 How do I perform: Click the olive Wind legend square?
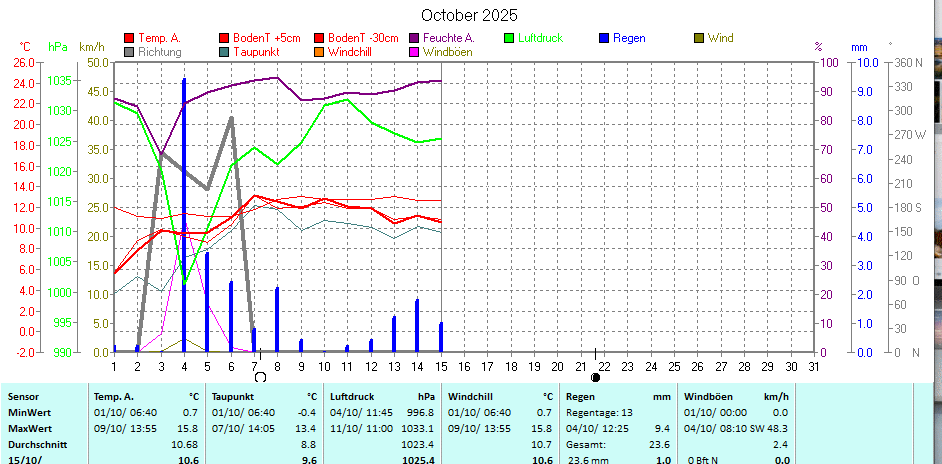tap(699, 38)
